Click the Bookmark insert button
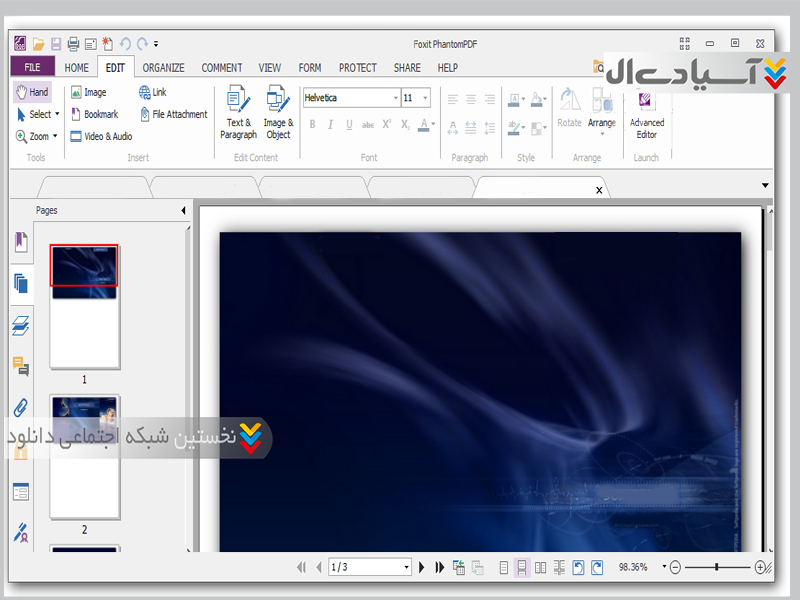 pos(94,114)
